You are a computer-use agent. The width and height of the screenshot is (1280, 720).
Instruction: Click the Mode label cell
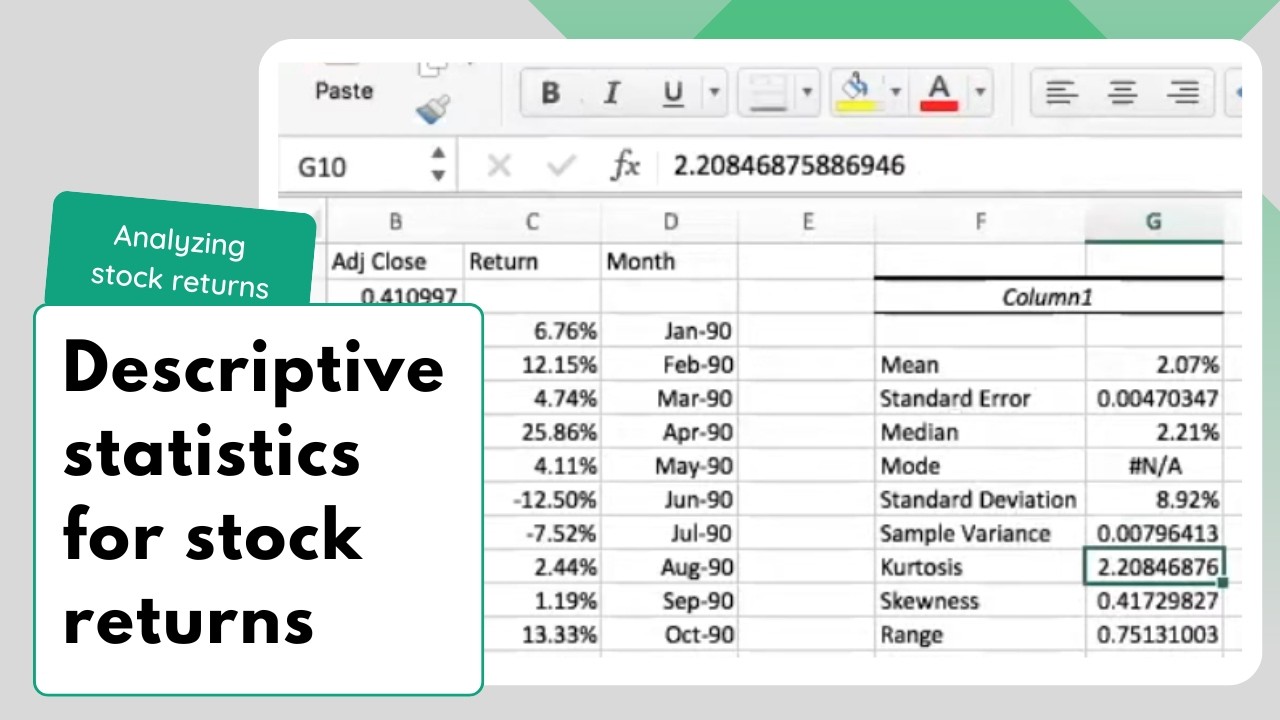coord(980,466)
